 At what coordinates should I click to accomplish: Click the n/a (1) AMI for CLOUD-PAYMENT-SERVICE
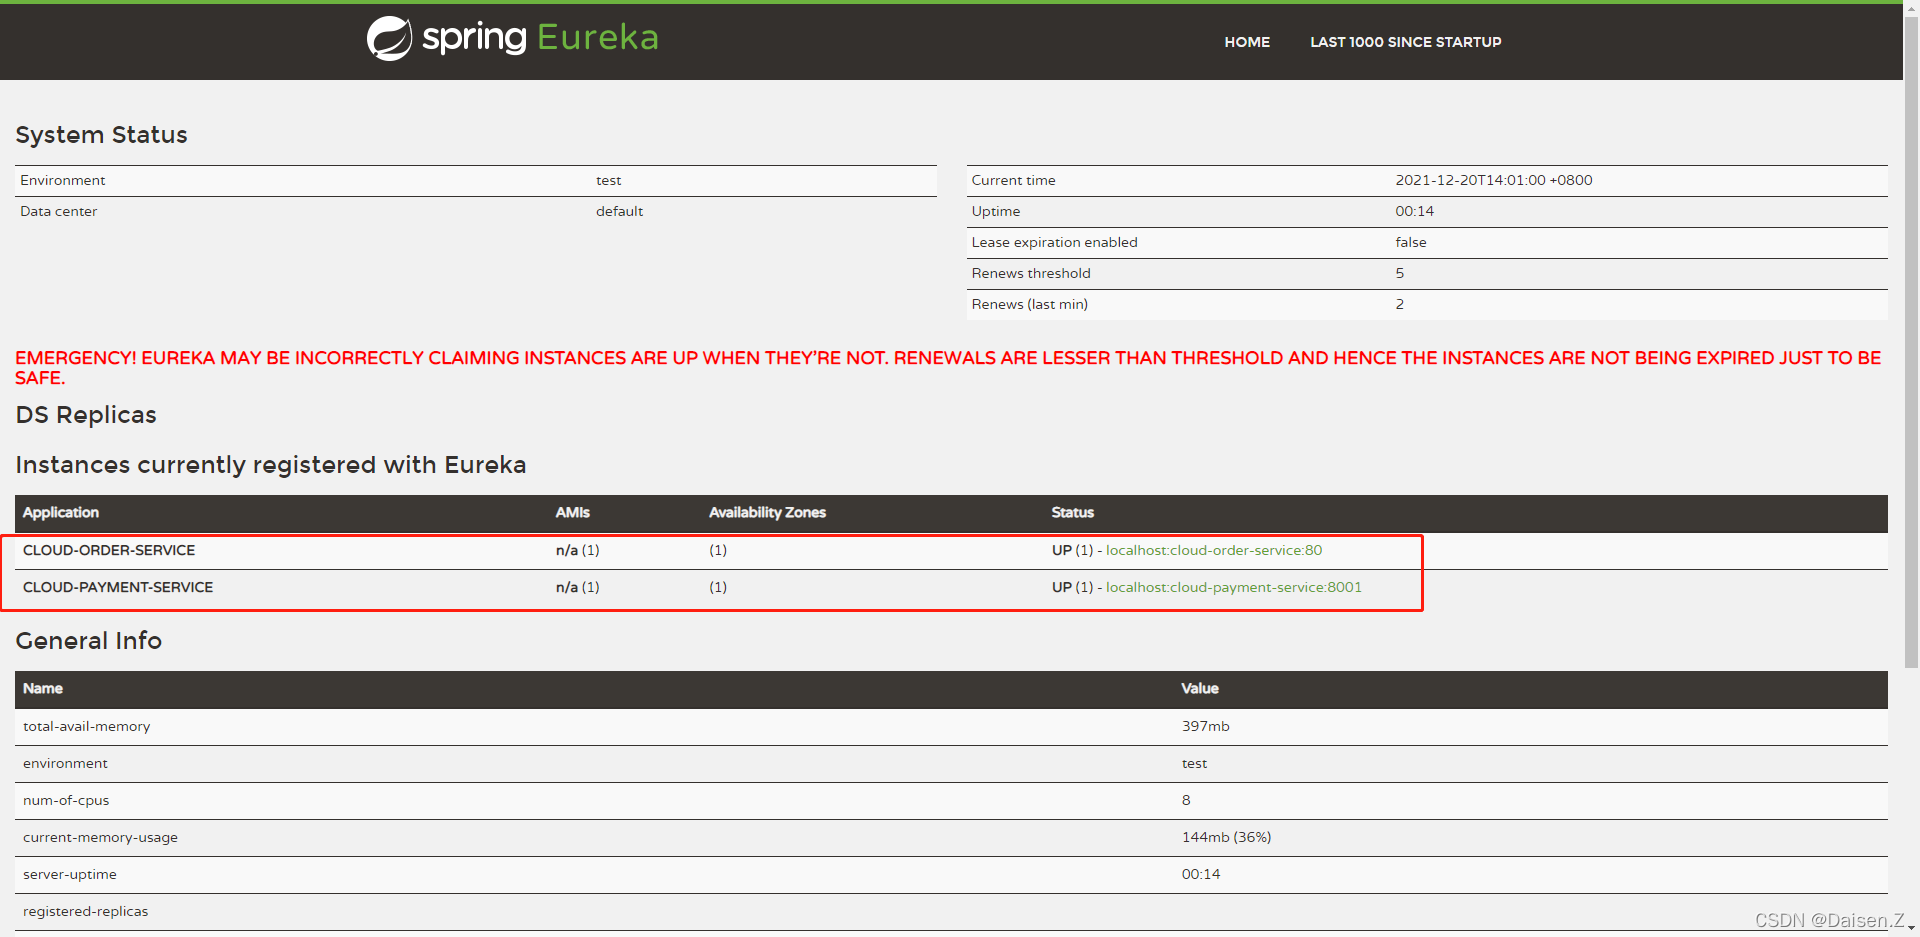click(x=578, y=587)
